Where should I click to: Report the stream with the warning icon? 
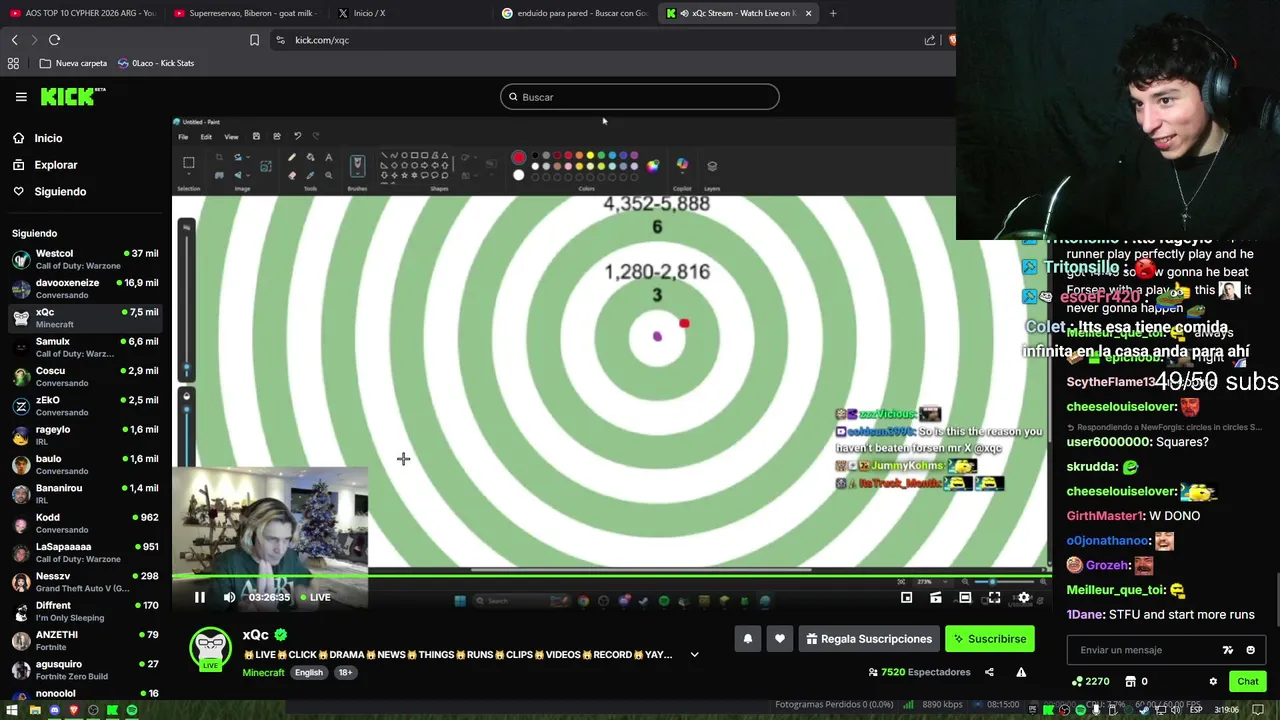click(1021, 672)
